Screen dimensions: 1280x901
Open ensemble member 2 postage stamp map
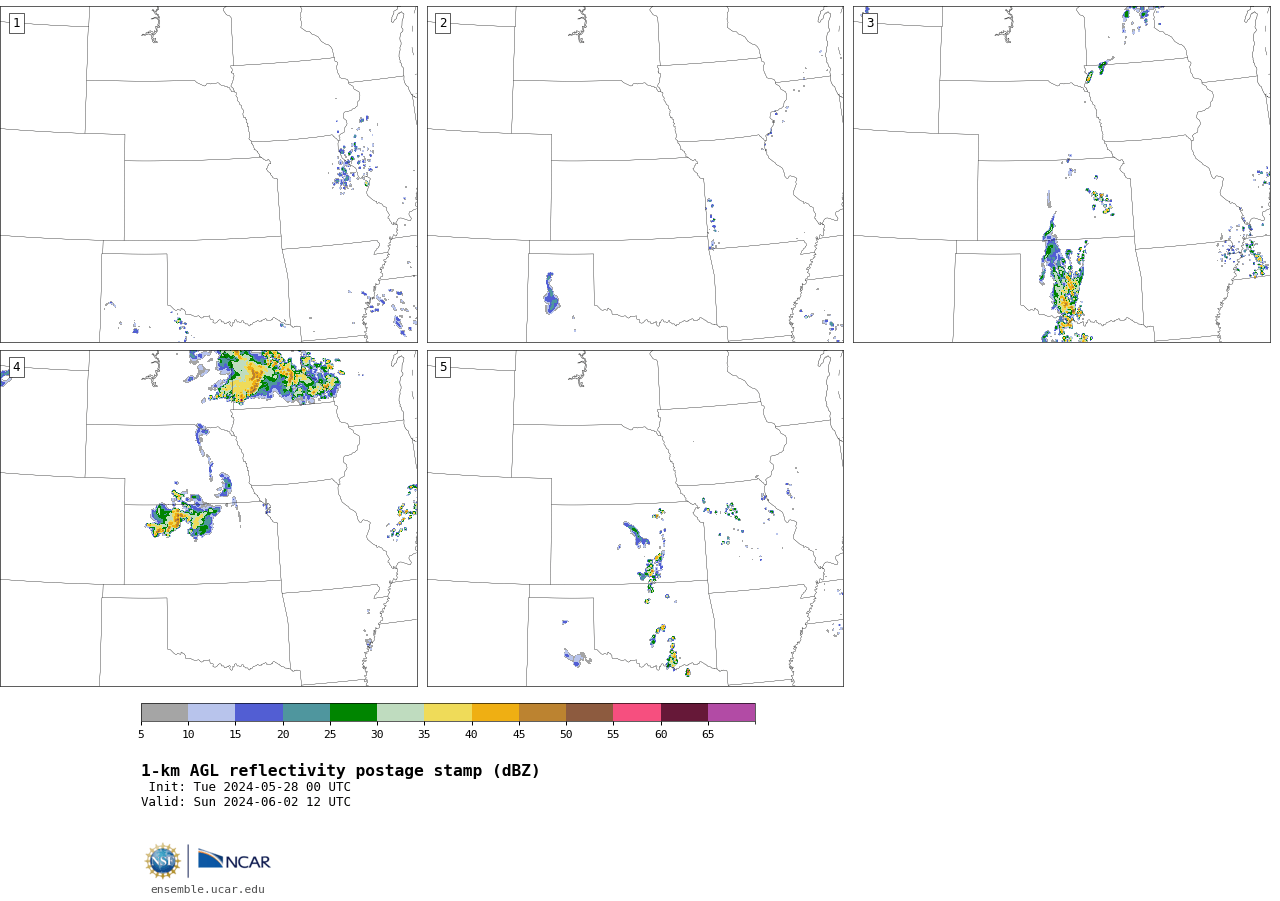point(635,174)
